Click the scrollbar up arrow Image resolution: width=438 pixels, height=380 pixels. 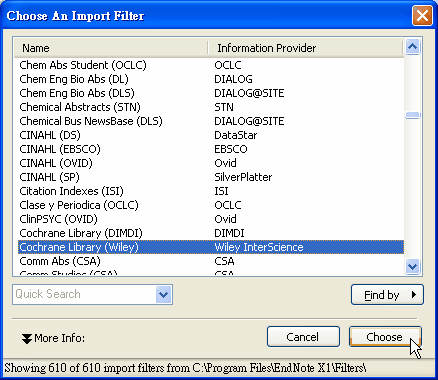click(413, 47)
